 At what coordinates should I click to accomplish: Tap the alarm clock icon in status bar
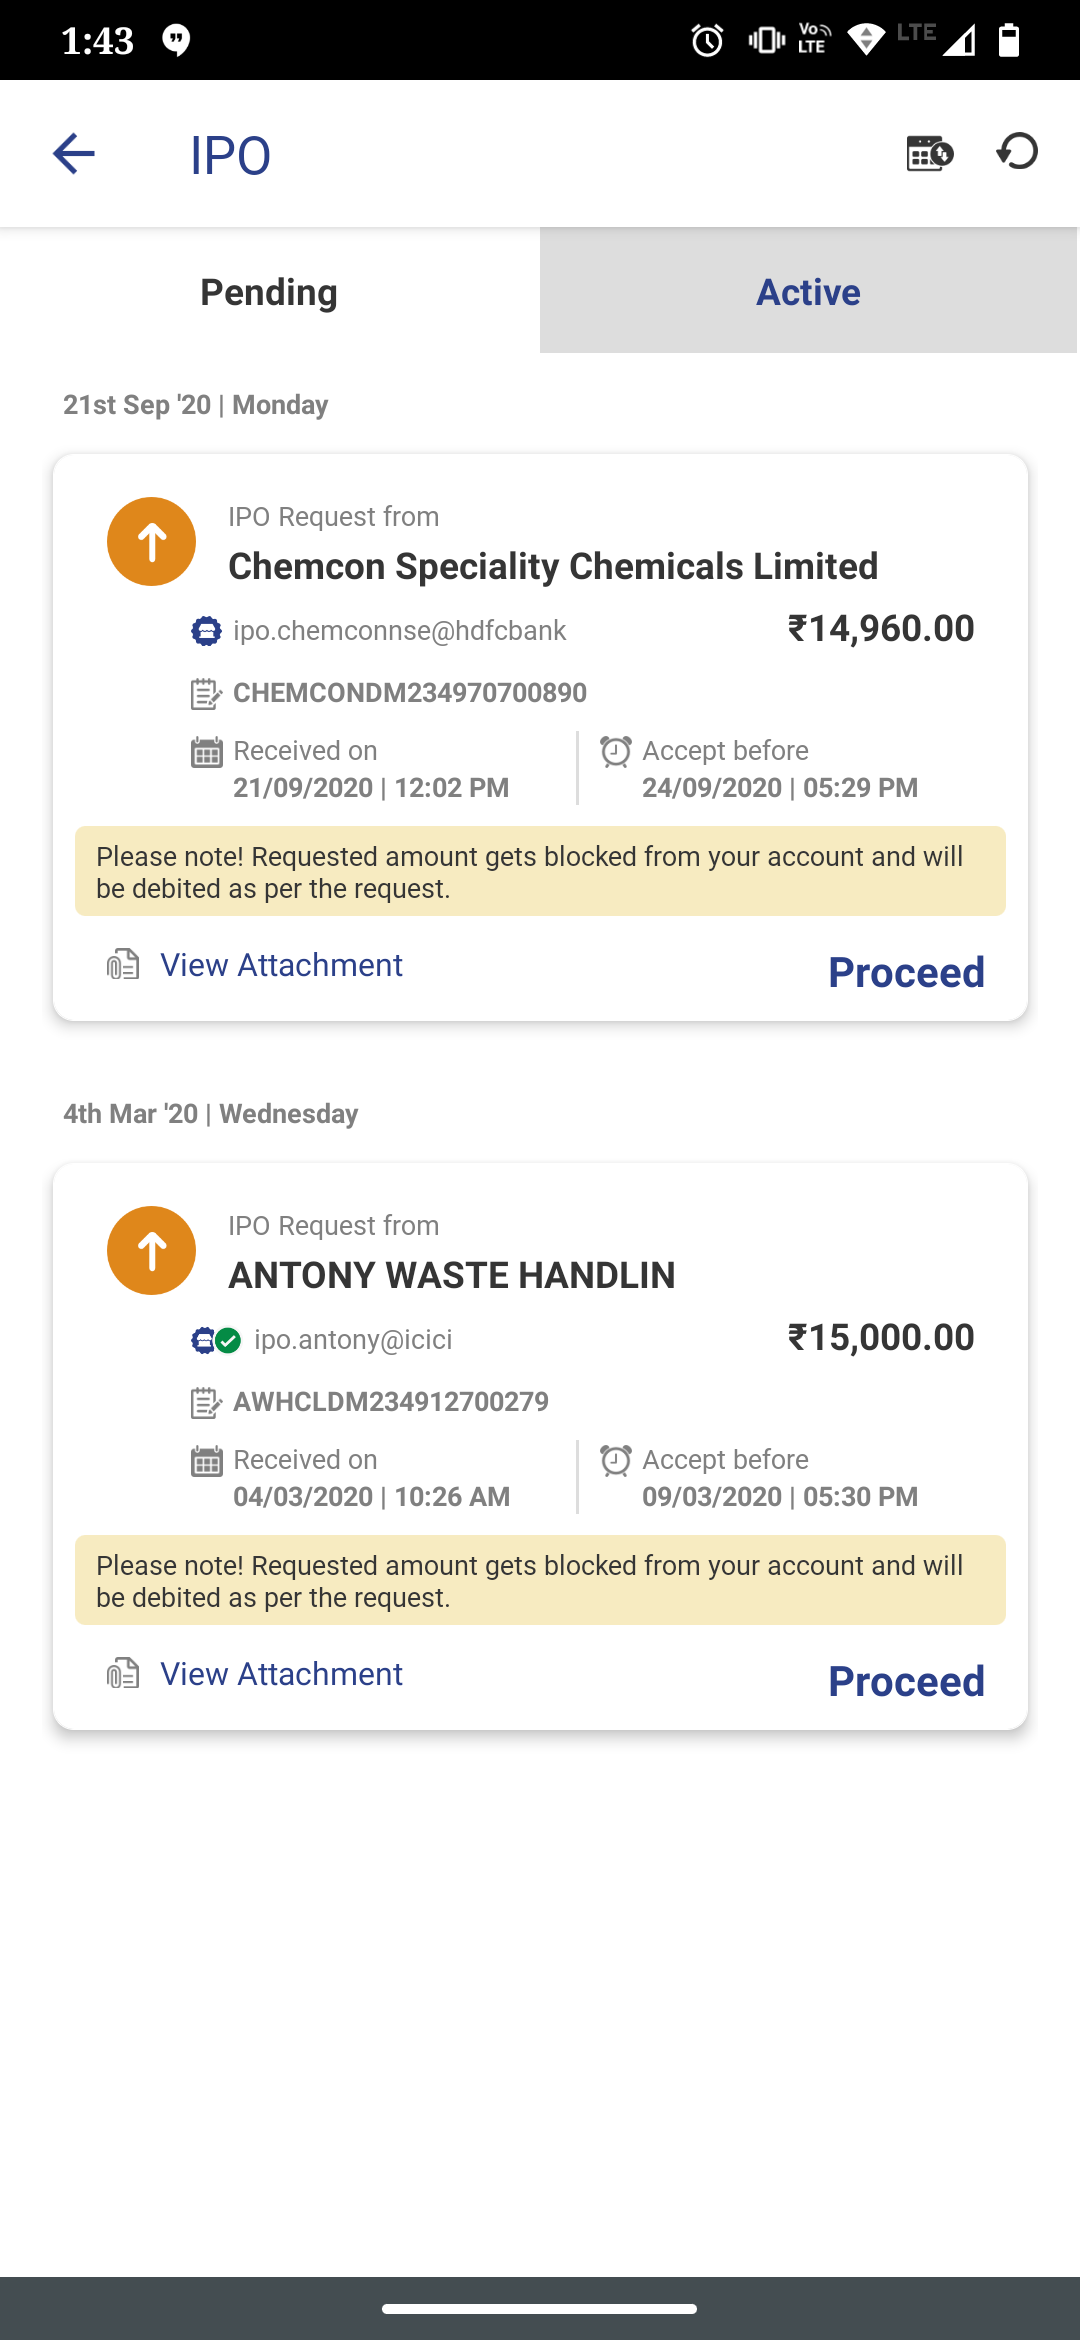(x=707, y=40)
